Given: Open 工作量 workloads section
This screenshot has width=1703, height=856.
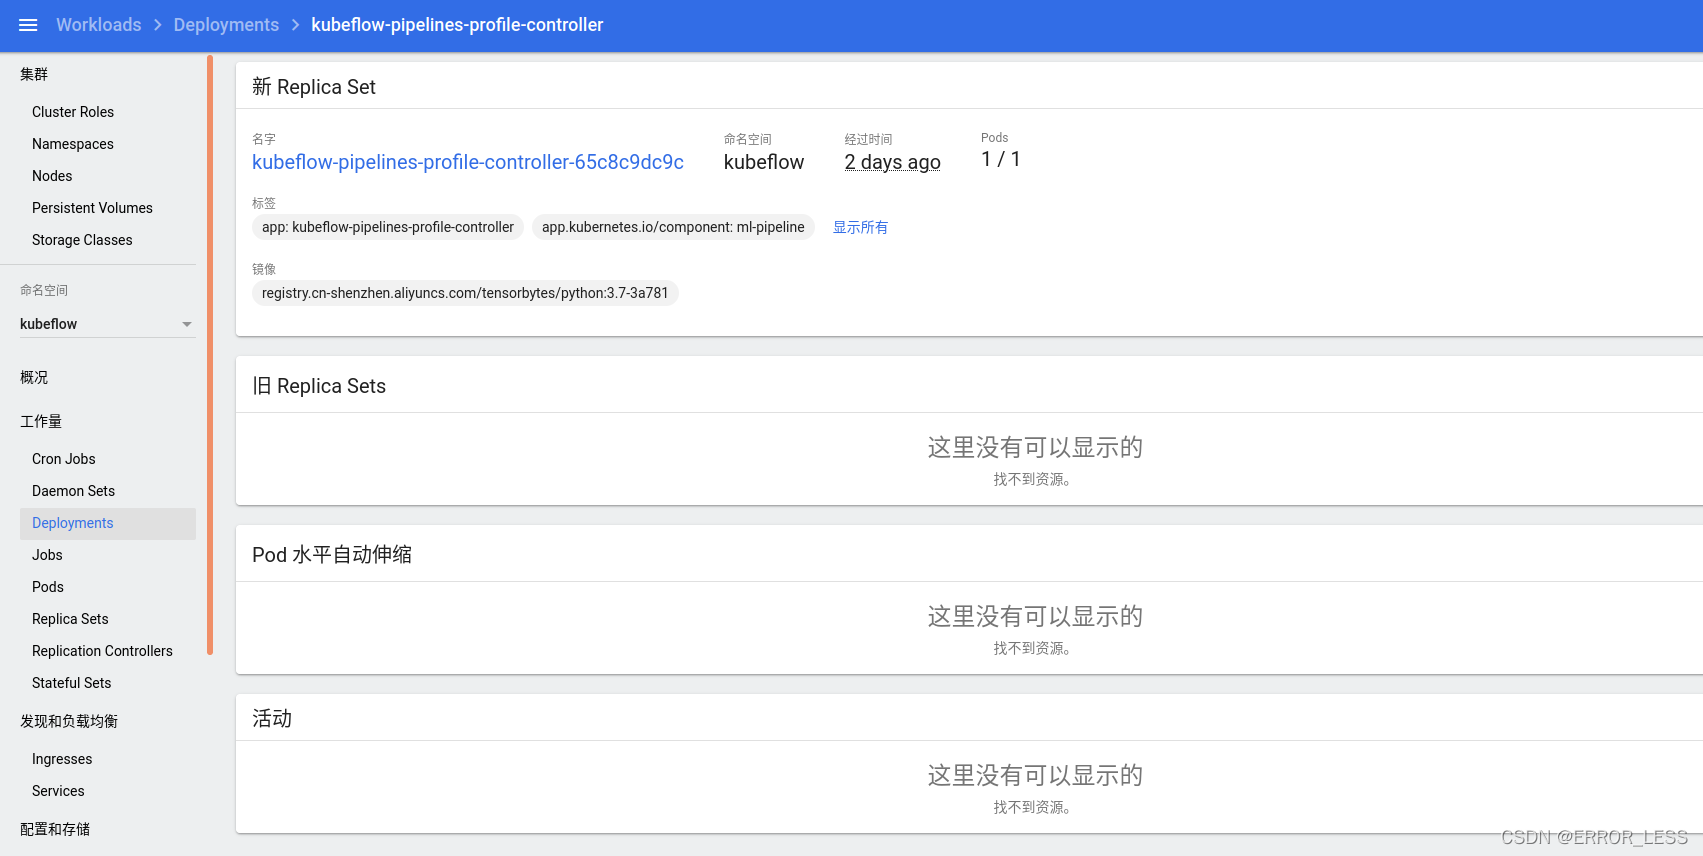Looking at the screenshot, I should 41,421.
